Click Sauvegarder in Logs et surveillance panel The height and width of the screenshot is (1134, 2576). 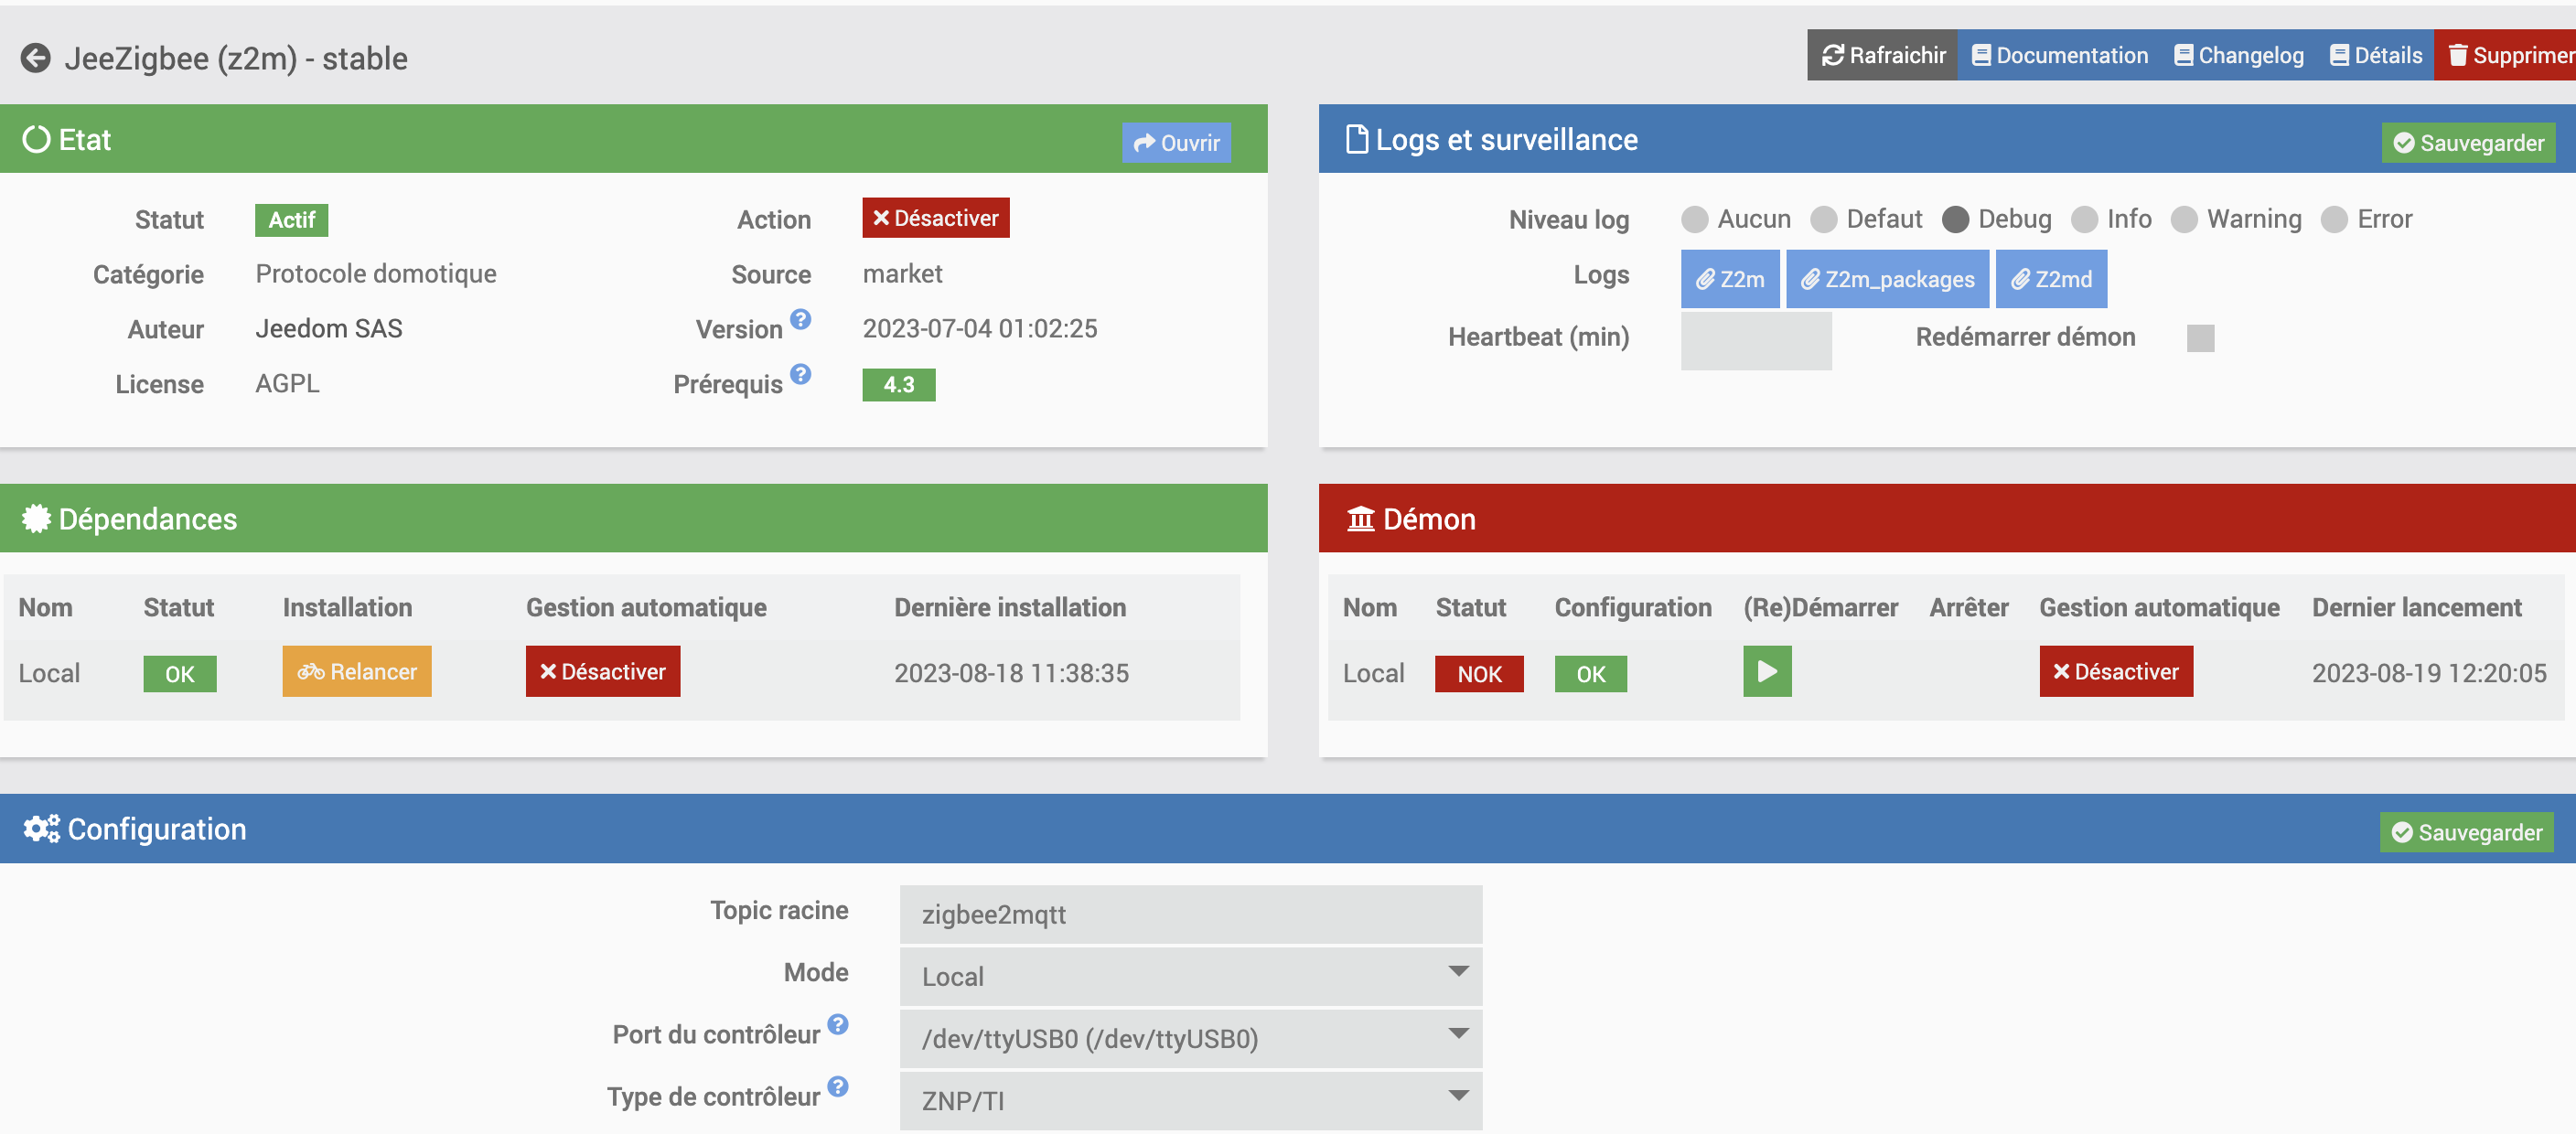(x=2467, y=143)
